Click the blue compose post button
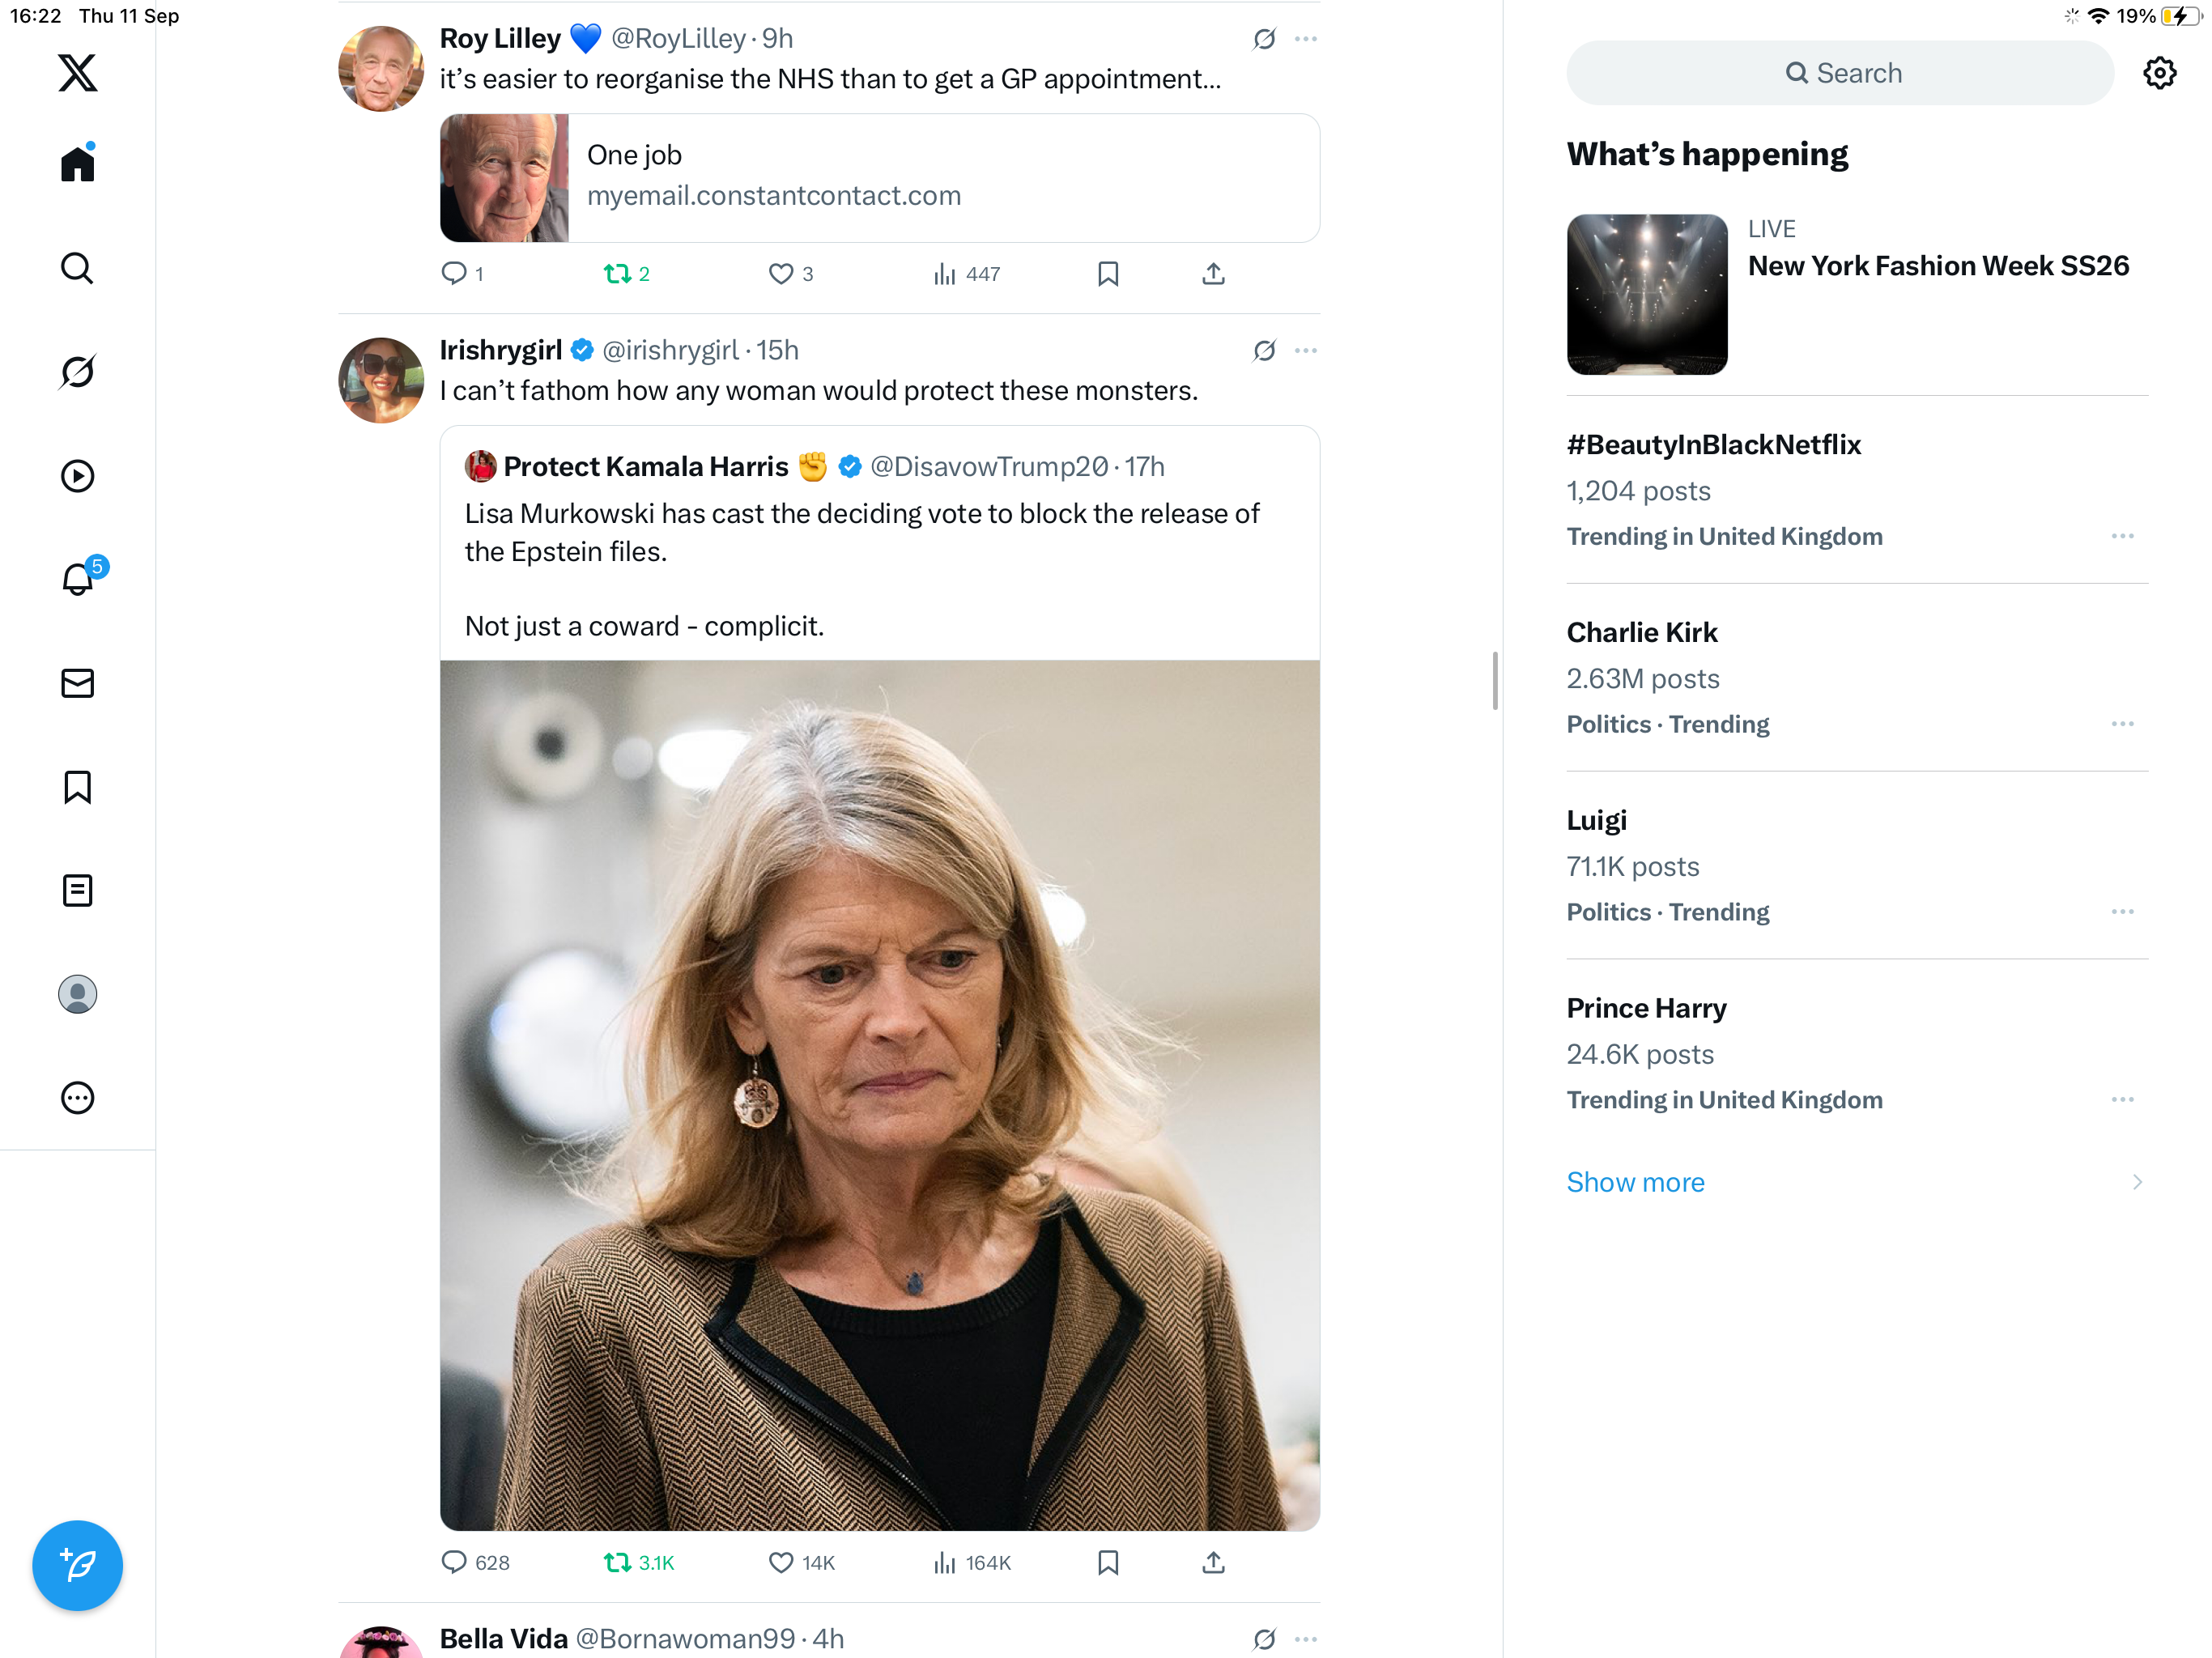This screenshot has height=1658, width=2212. 77,1565
